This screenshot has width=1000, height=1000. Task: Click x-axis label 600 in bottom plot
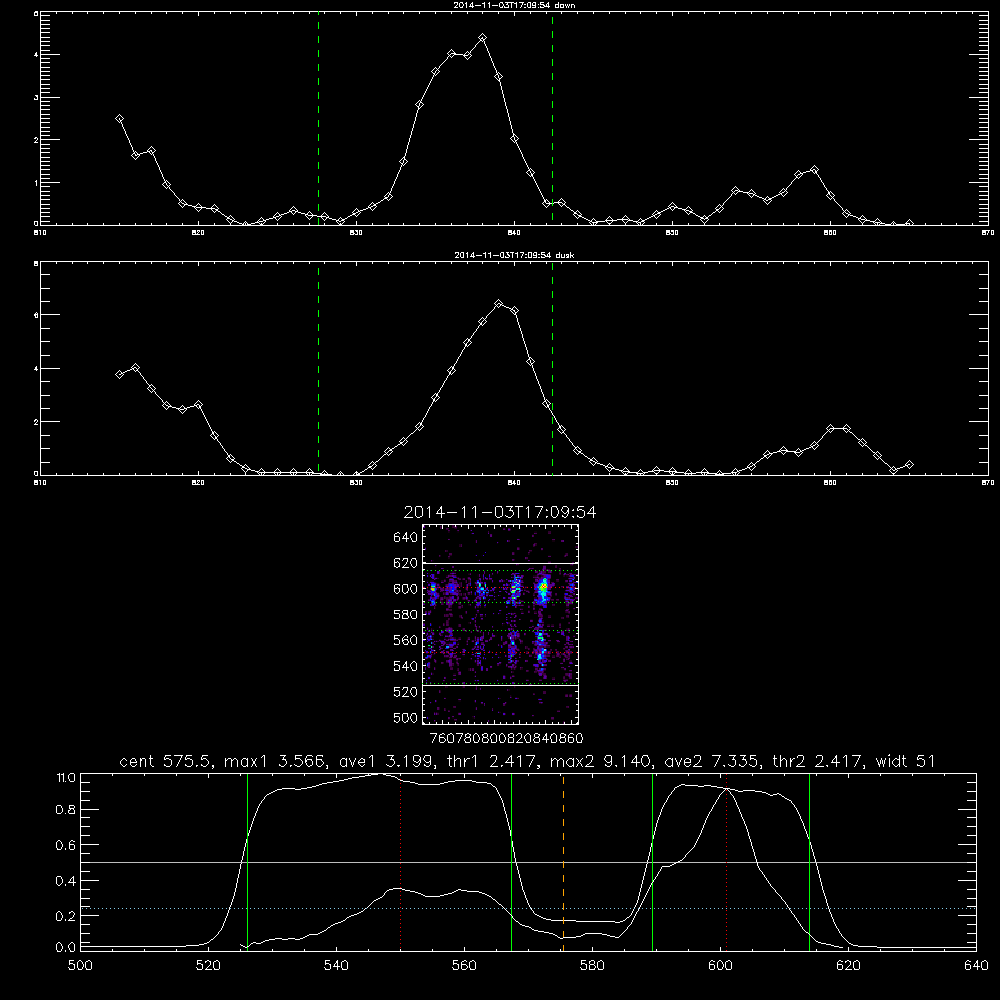tap(720, 966)
